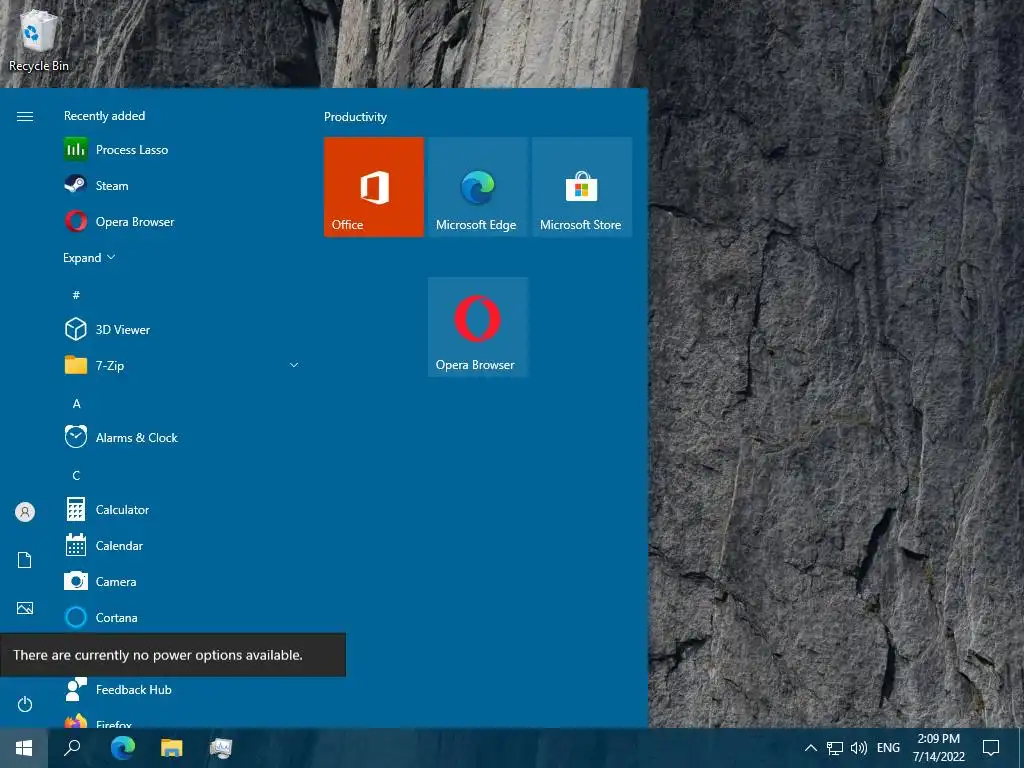The image size is (1024, 768).
Task: Open the volume tray icon
Action: [859, 748]
